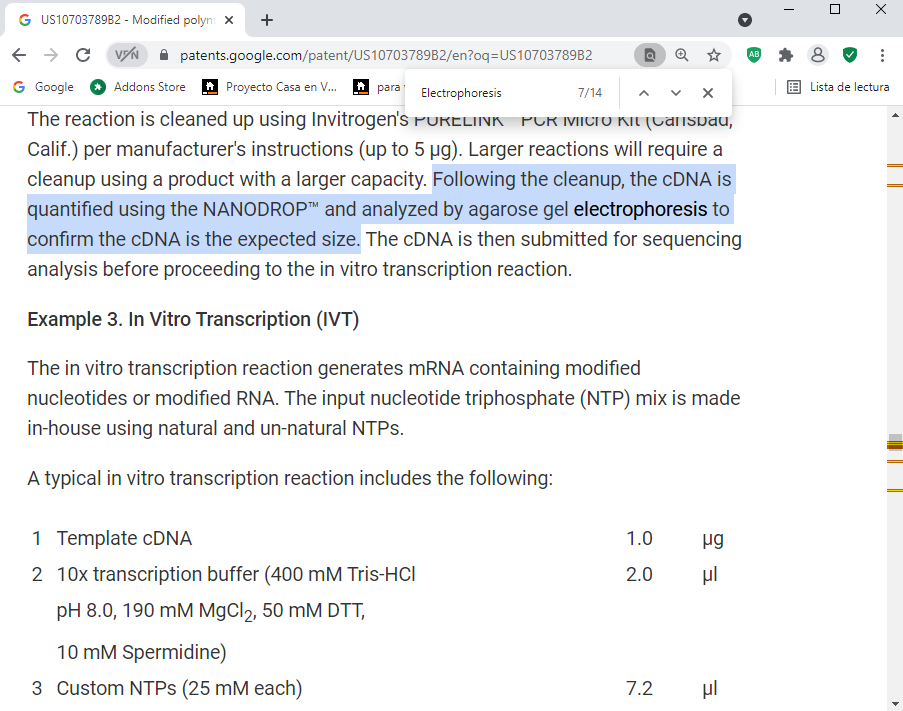Click the VPN icon in address bar
The height and width of the screenshot is (711, 903).
click(127, 55)
